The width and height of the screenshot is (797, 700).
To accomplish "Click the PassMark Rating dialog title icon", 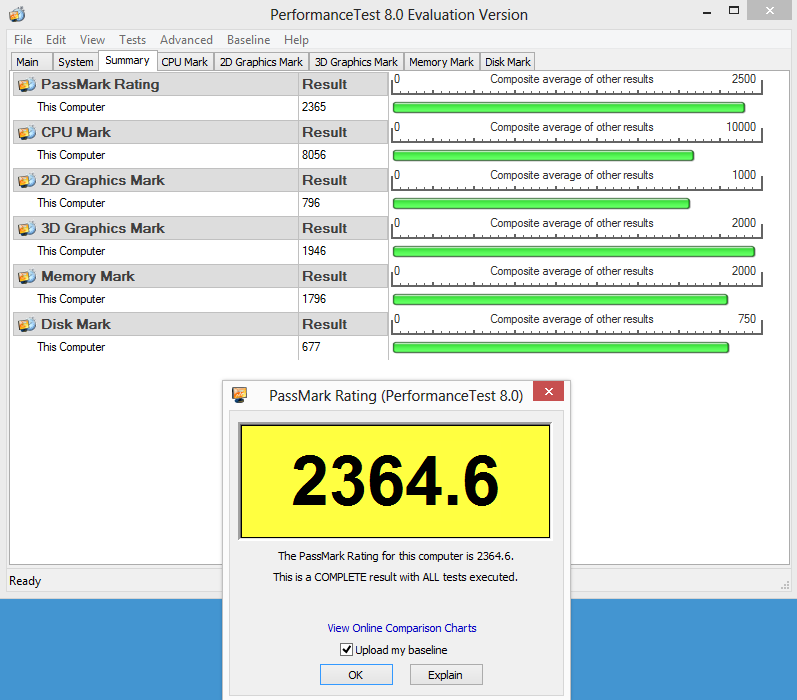I will 239,395.
